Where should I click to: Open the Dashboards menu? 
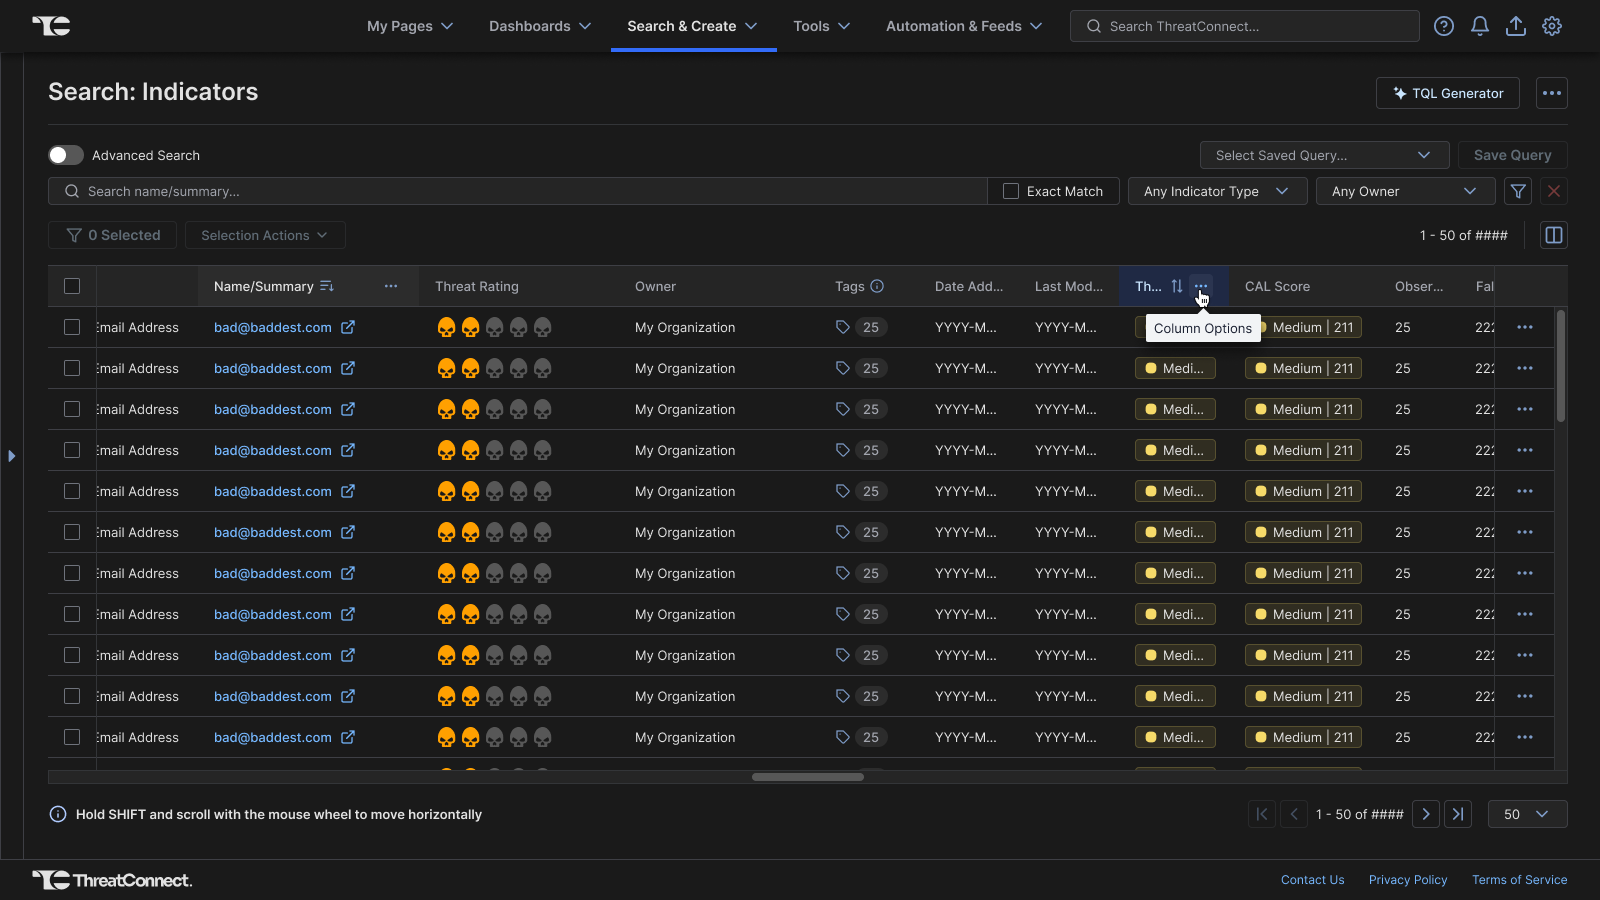pyautogui.click(x=540, y=26)
